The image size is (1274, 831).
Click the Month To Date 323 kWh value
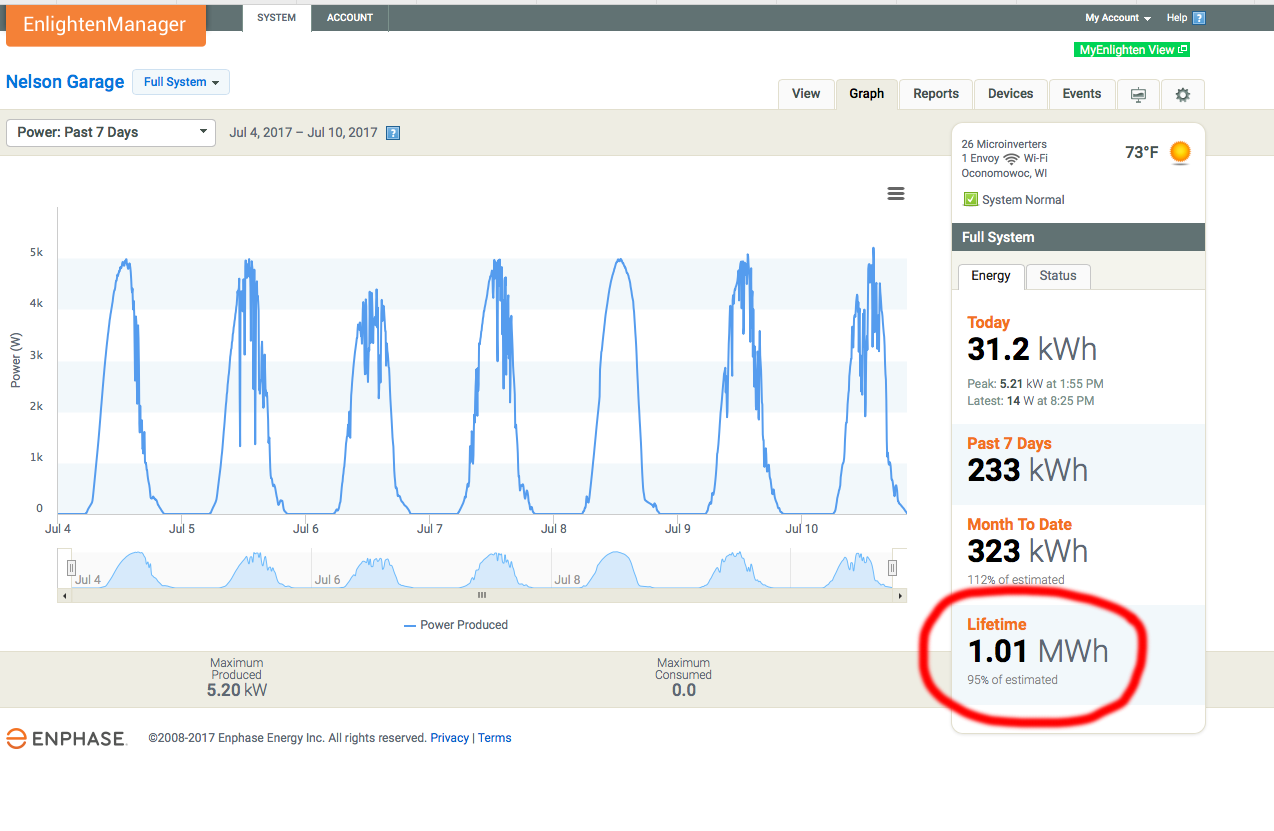(x=1028, y=551)
